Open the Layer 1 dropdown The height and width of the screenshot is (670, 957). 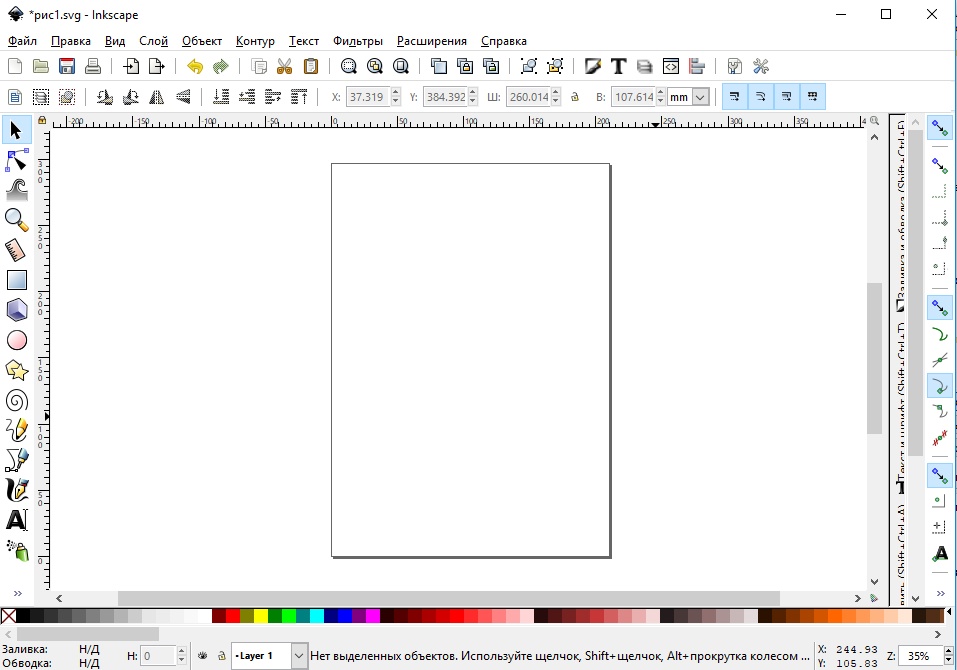[298, 656]
